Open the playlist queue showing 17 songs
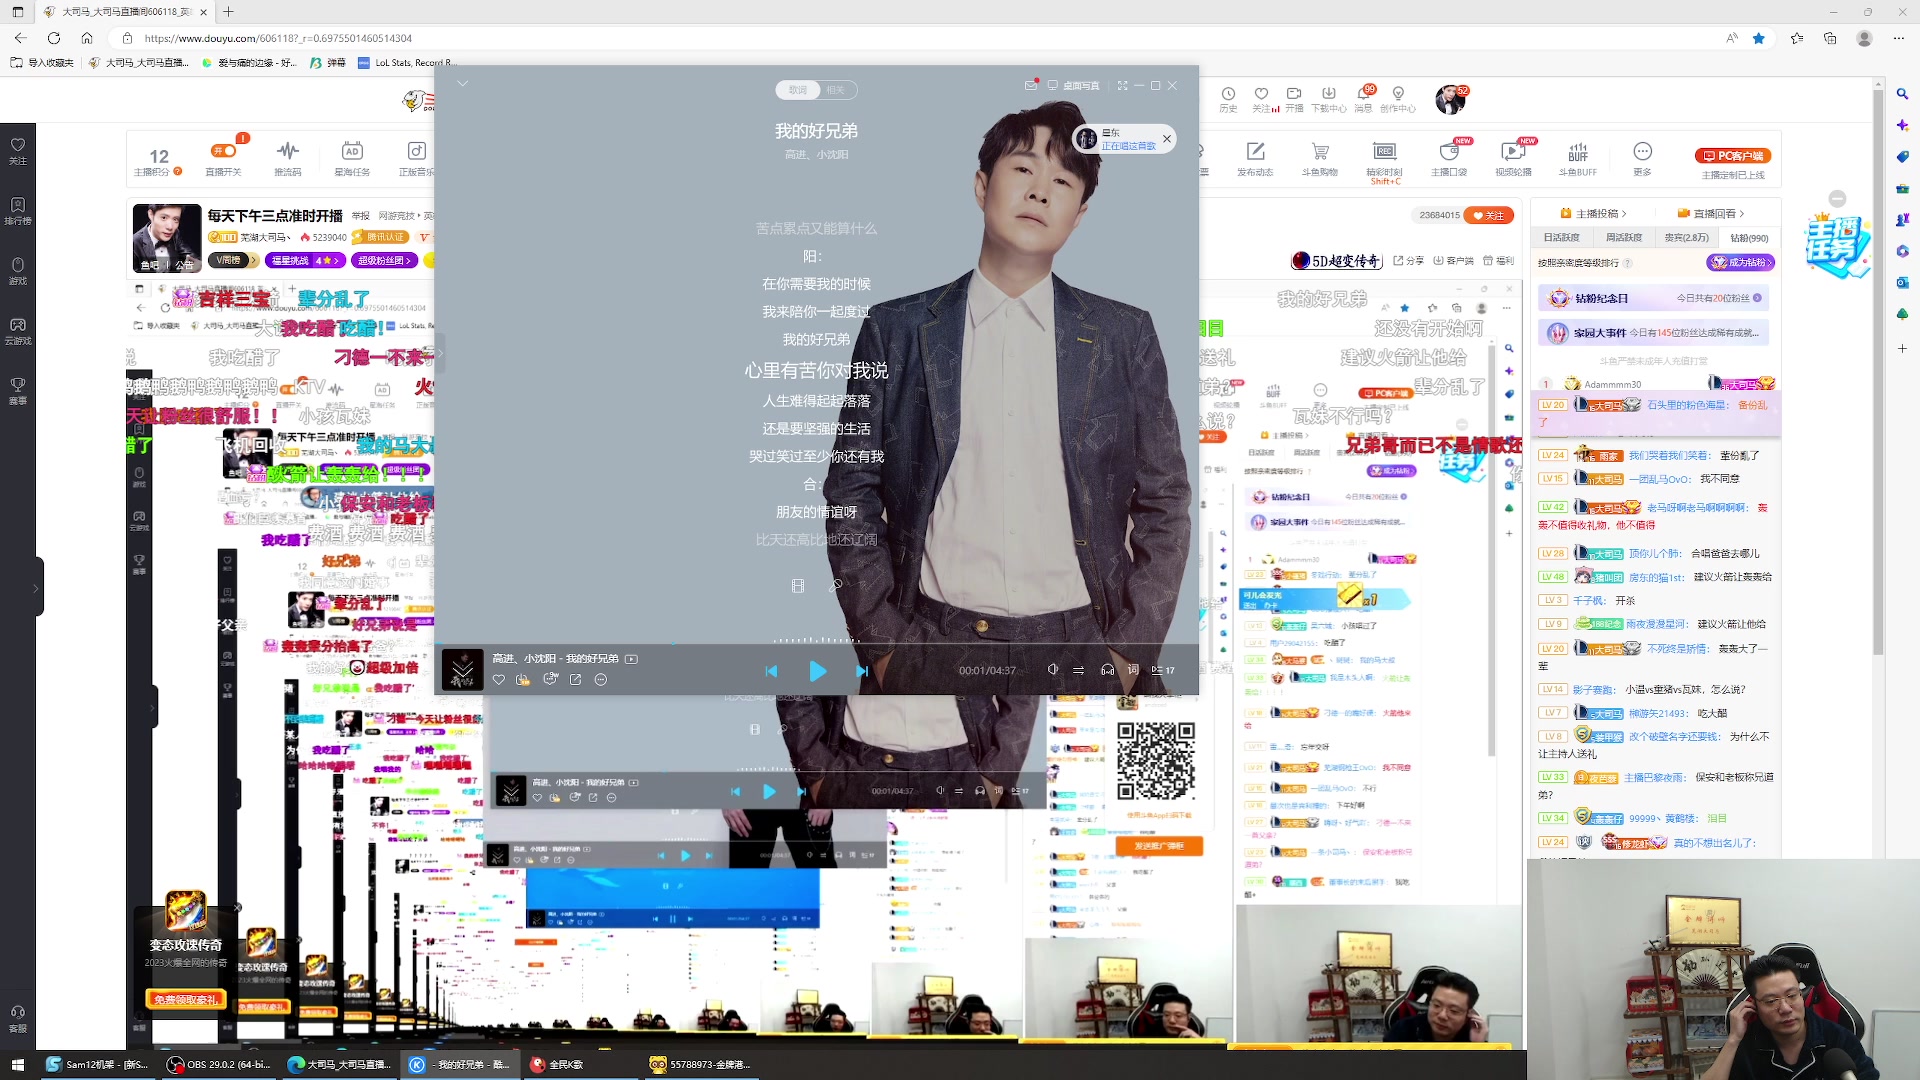The image size is (1920, 1080). [1162, 670]
